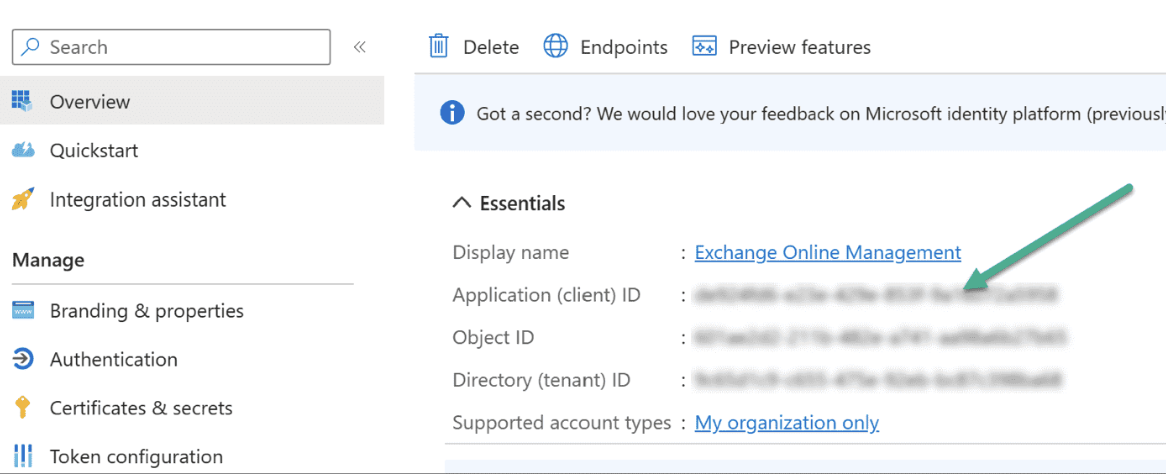Viewport: 1166px width, 474px height.
Task: Click the Overview grid icon
Action: pyautogui.click(x=22, y=101)
